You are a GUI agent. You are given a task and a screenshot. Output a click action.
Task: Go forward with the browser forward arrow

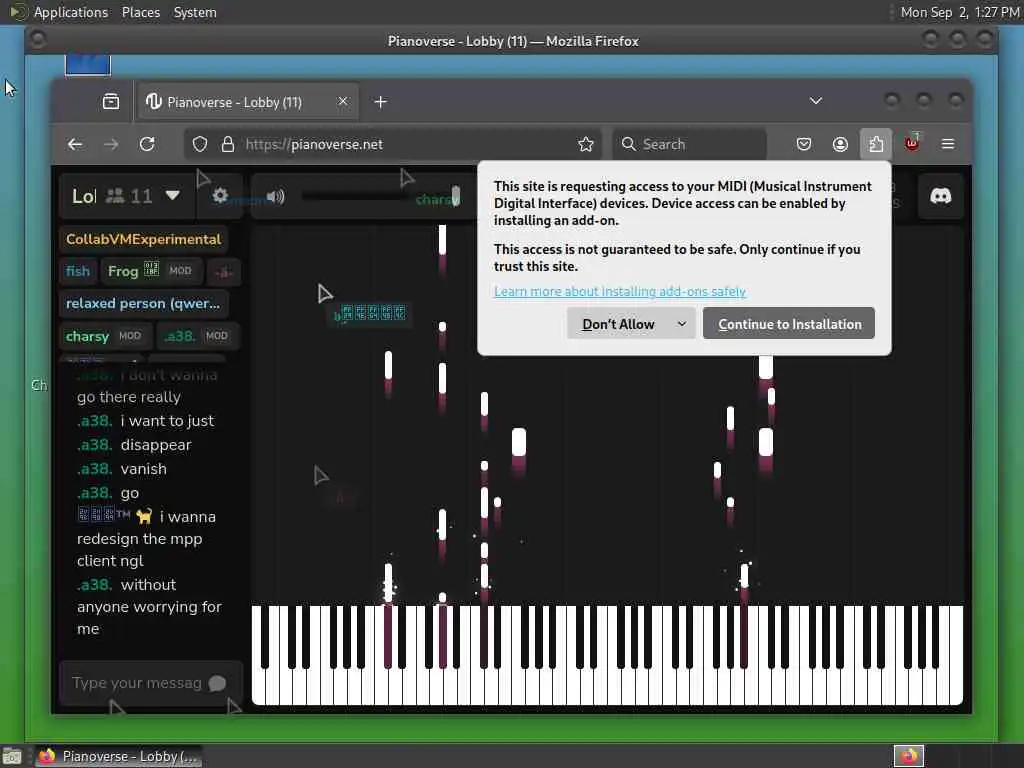pyautogui.click(x=111, y=144)
